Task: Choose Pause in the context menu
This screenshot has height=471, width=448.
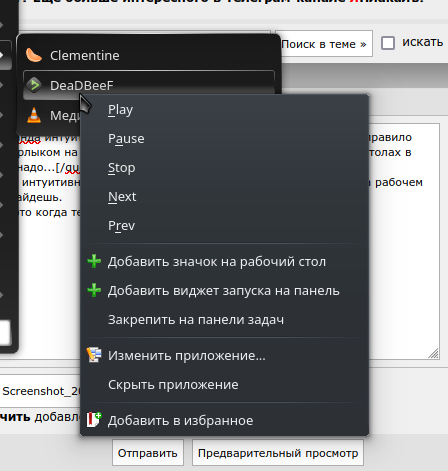Action: click(x=224, y=139)
